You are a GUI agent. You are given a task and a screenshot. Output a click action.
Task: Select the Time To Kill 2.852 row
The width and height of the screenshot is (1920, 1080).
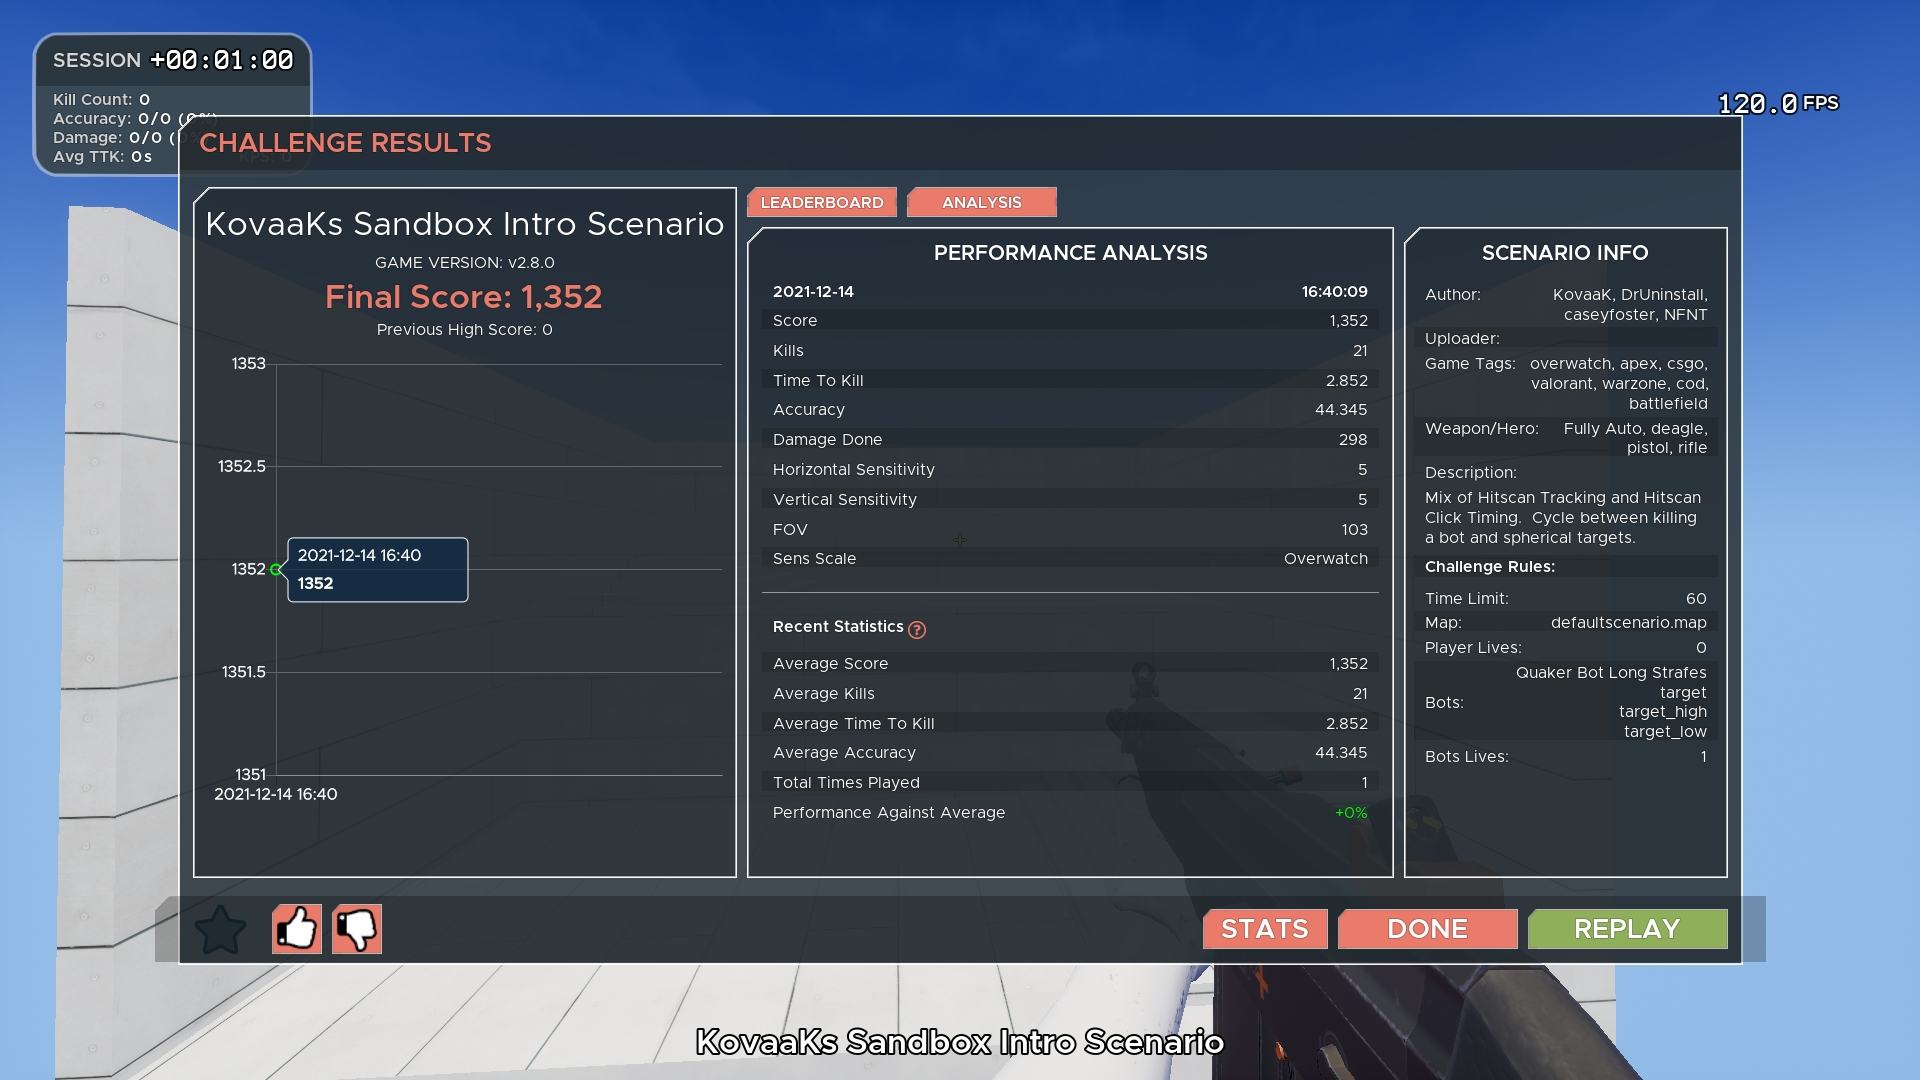1070,380
